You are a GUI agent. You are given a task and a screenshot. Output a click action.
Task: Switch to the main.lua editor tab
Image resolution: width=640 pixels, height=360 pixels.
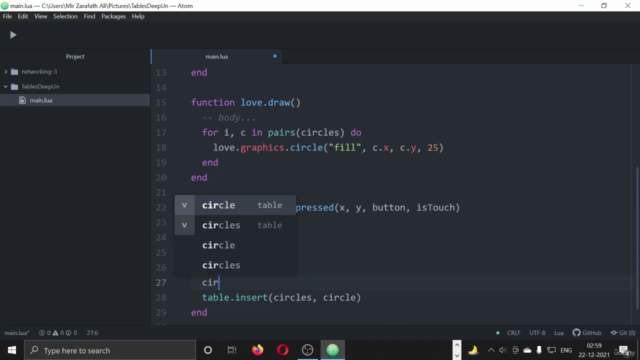[217, 56]
